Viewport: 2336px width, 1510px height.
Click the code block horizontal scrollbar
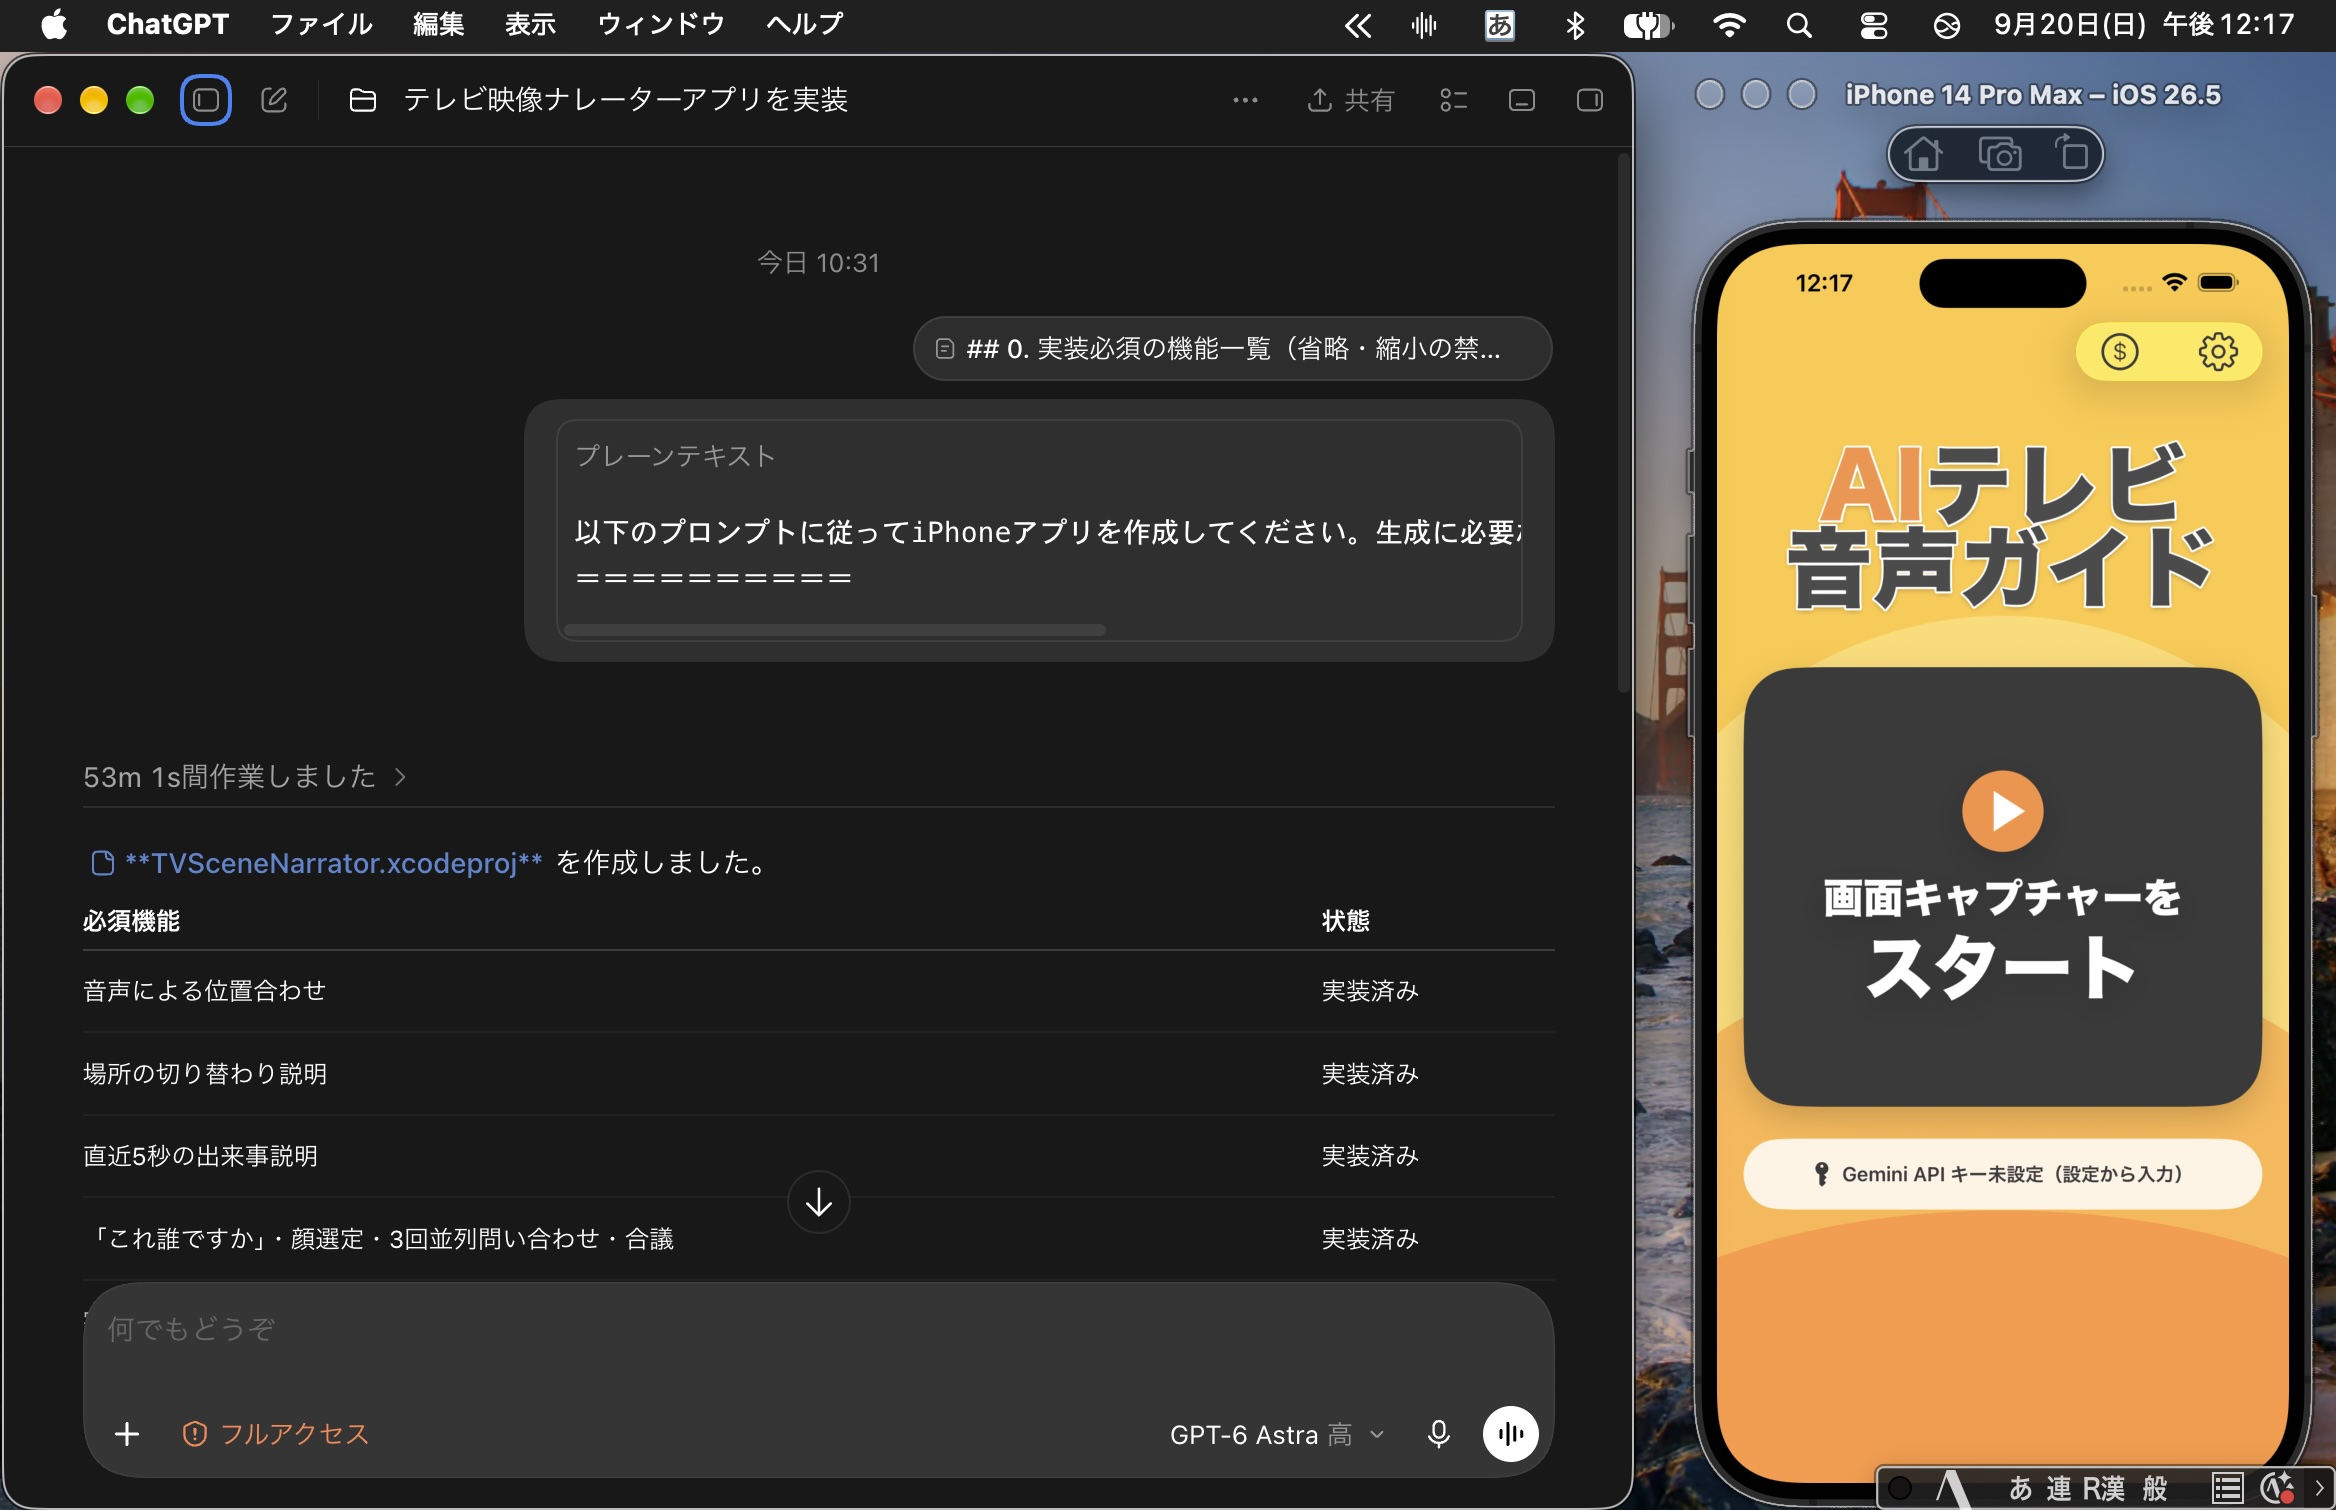[x=835, y=630]
